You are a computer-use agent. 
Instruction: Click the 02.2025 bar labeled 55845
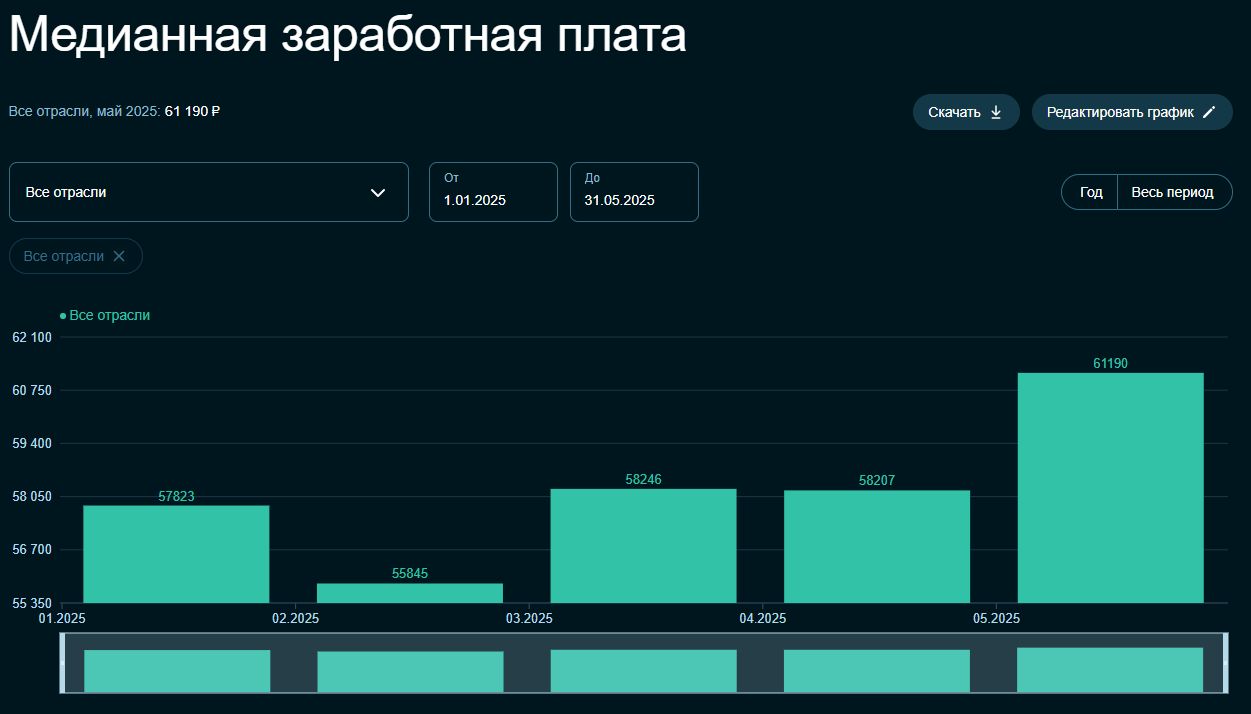[410, 593]
